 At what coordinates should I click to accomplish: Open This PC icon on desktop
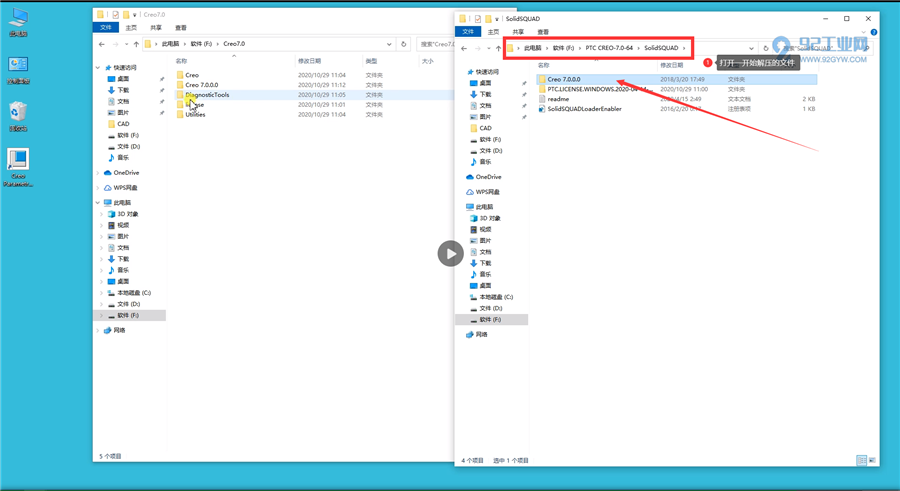[18, 22]
